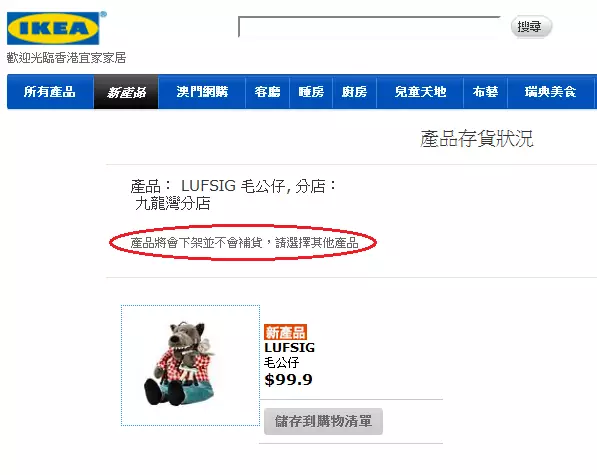597x475 pixels.
Task: Open the 澳門網購 menu item
Action: pyautogui.click(x=202, y=92)
